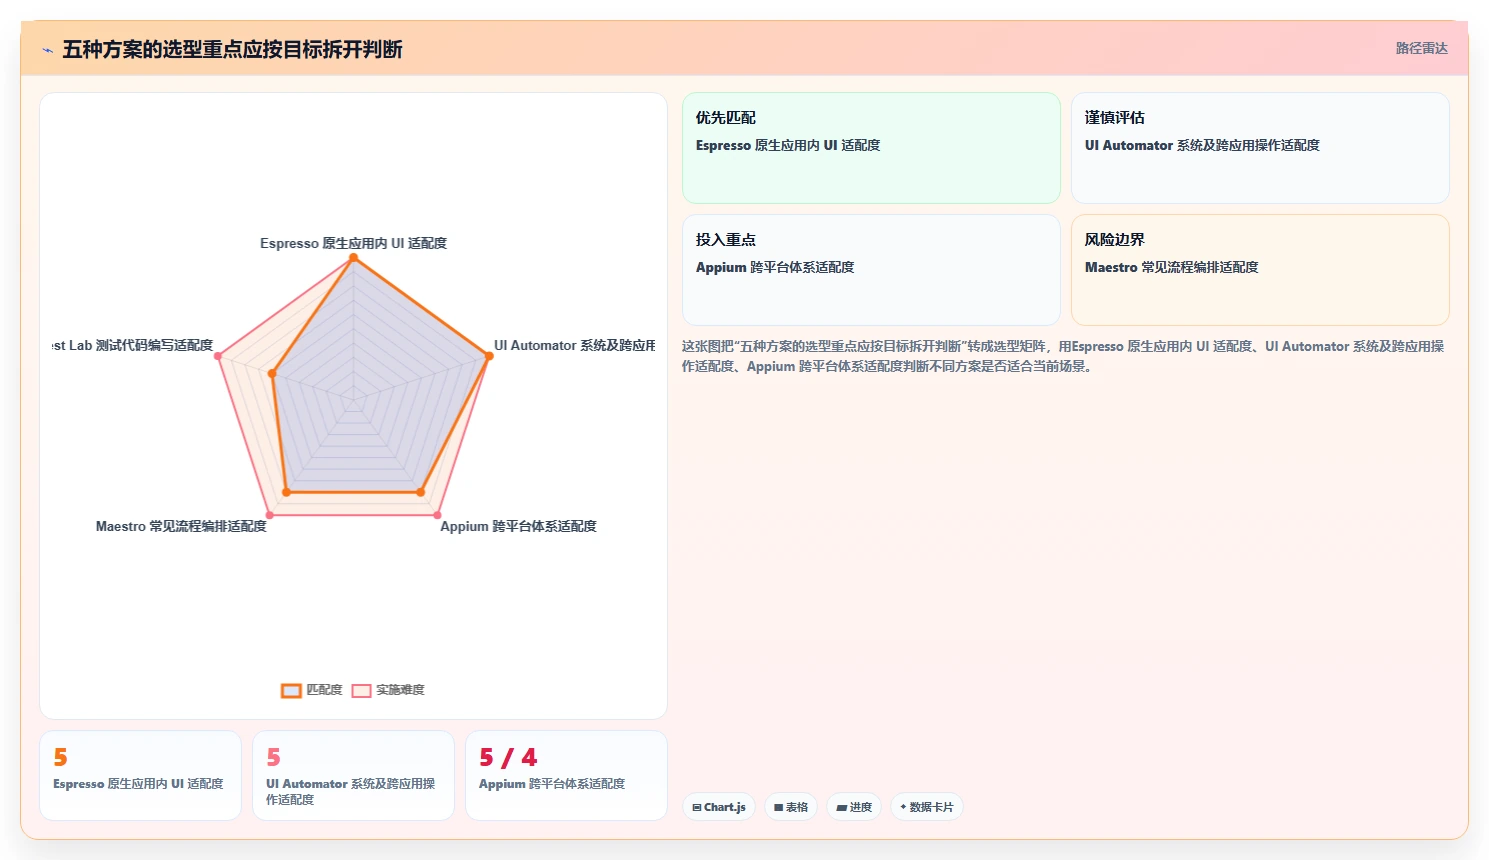This screenshot has height=860, width=1489.
Task: Click the 匹配度 legend label
Action: click(324, 690)
